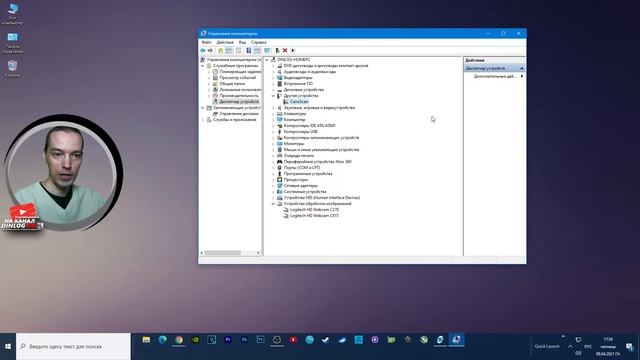Open the Control Panel desktop icon
Screen dimensions: 640x360
pos(12,43)
